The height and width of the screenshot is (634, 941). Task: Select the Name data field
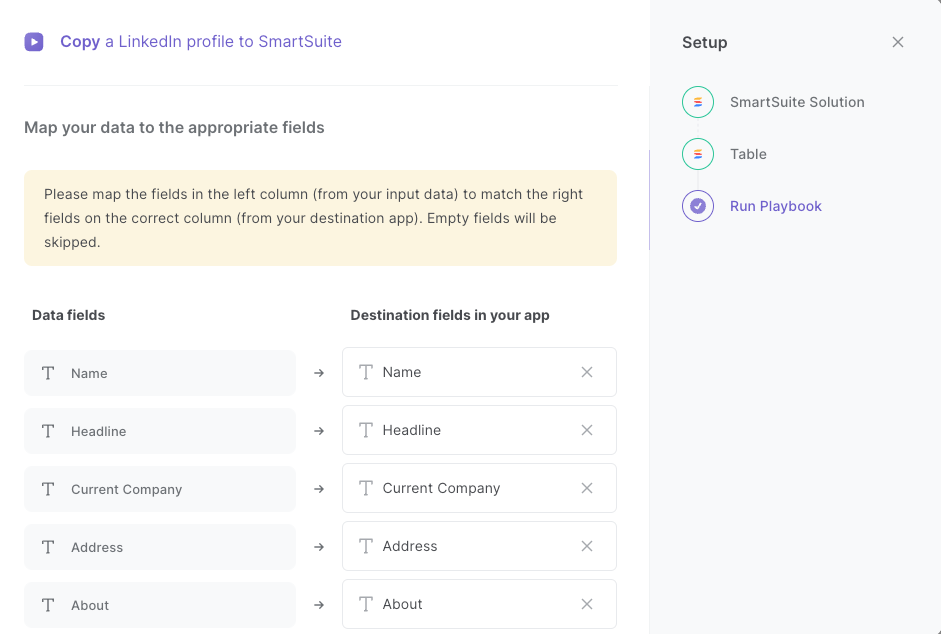tap(160, 373)
